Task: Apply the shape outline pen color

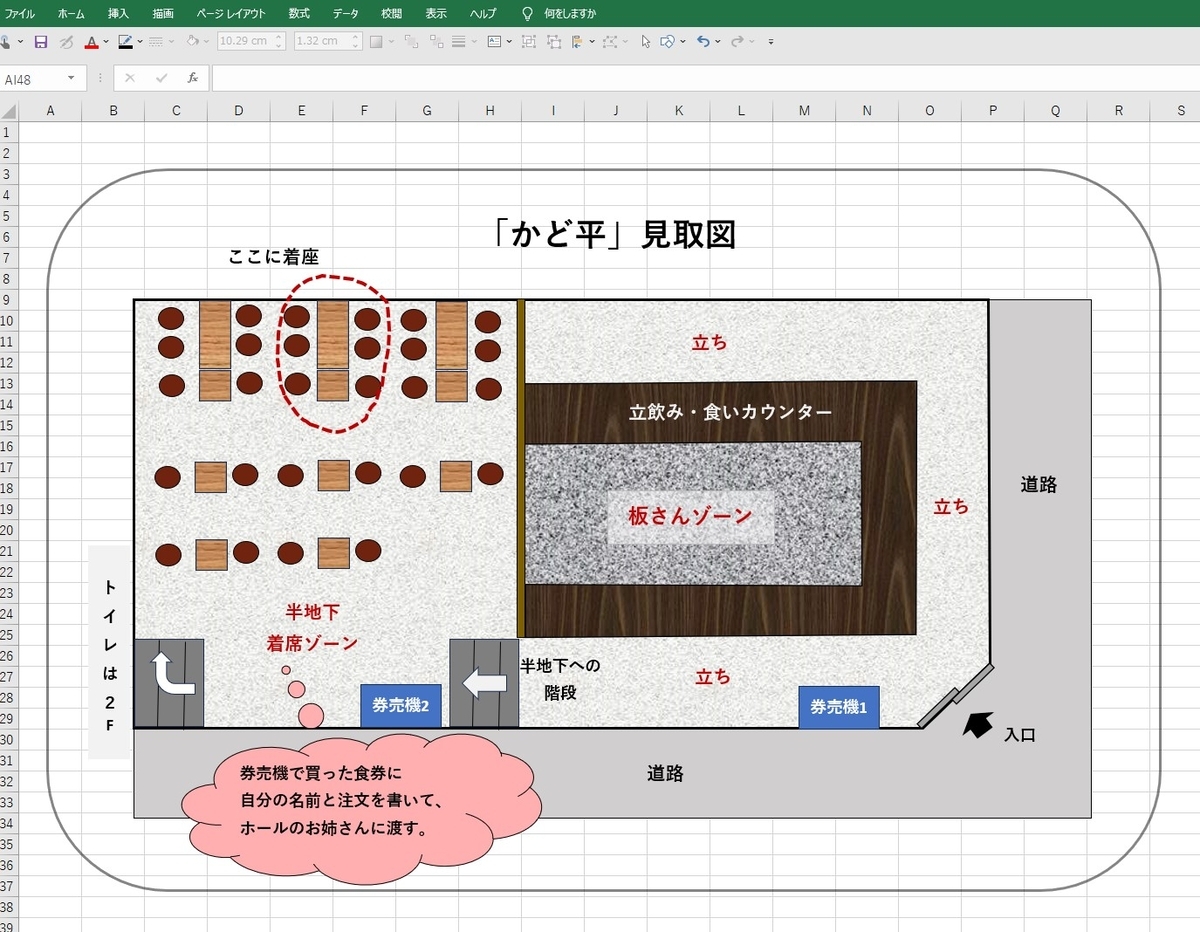Action: (125, 42)
